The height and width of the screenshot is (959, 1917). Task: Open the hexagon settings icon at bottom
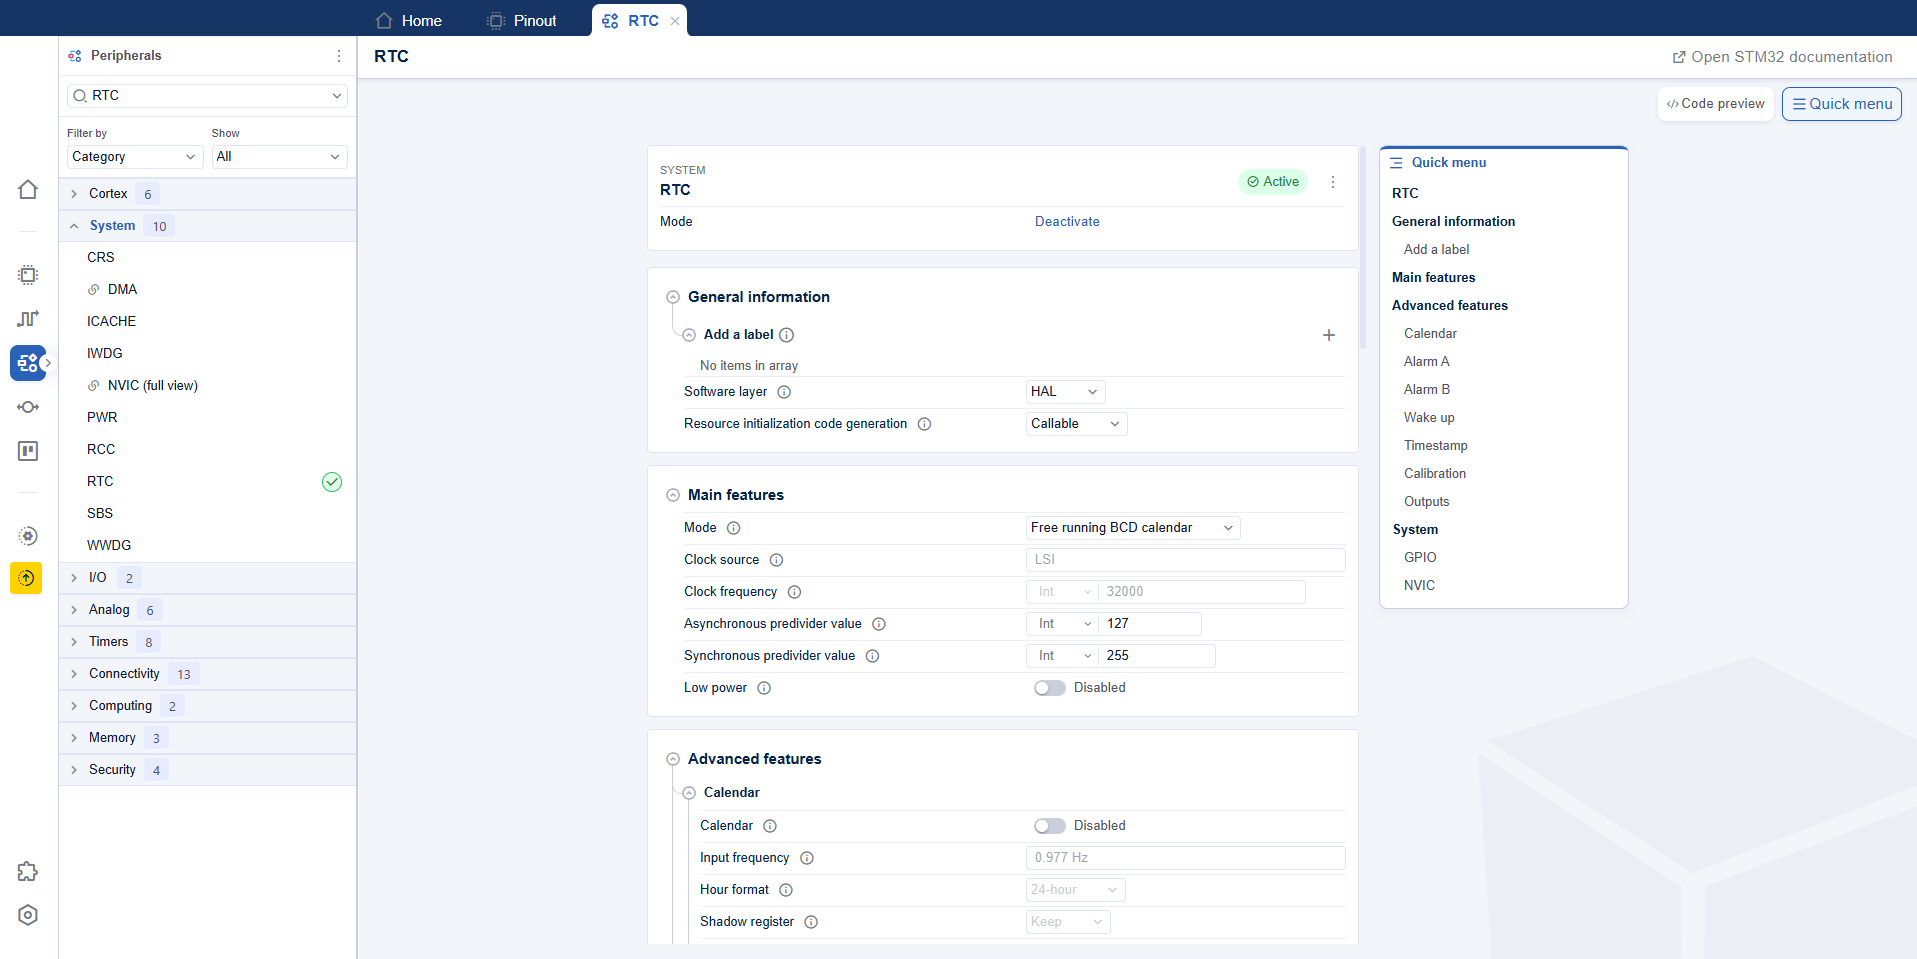click(28, 915)
